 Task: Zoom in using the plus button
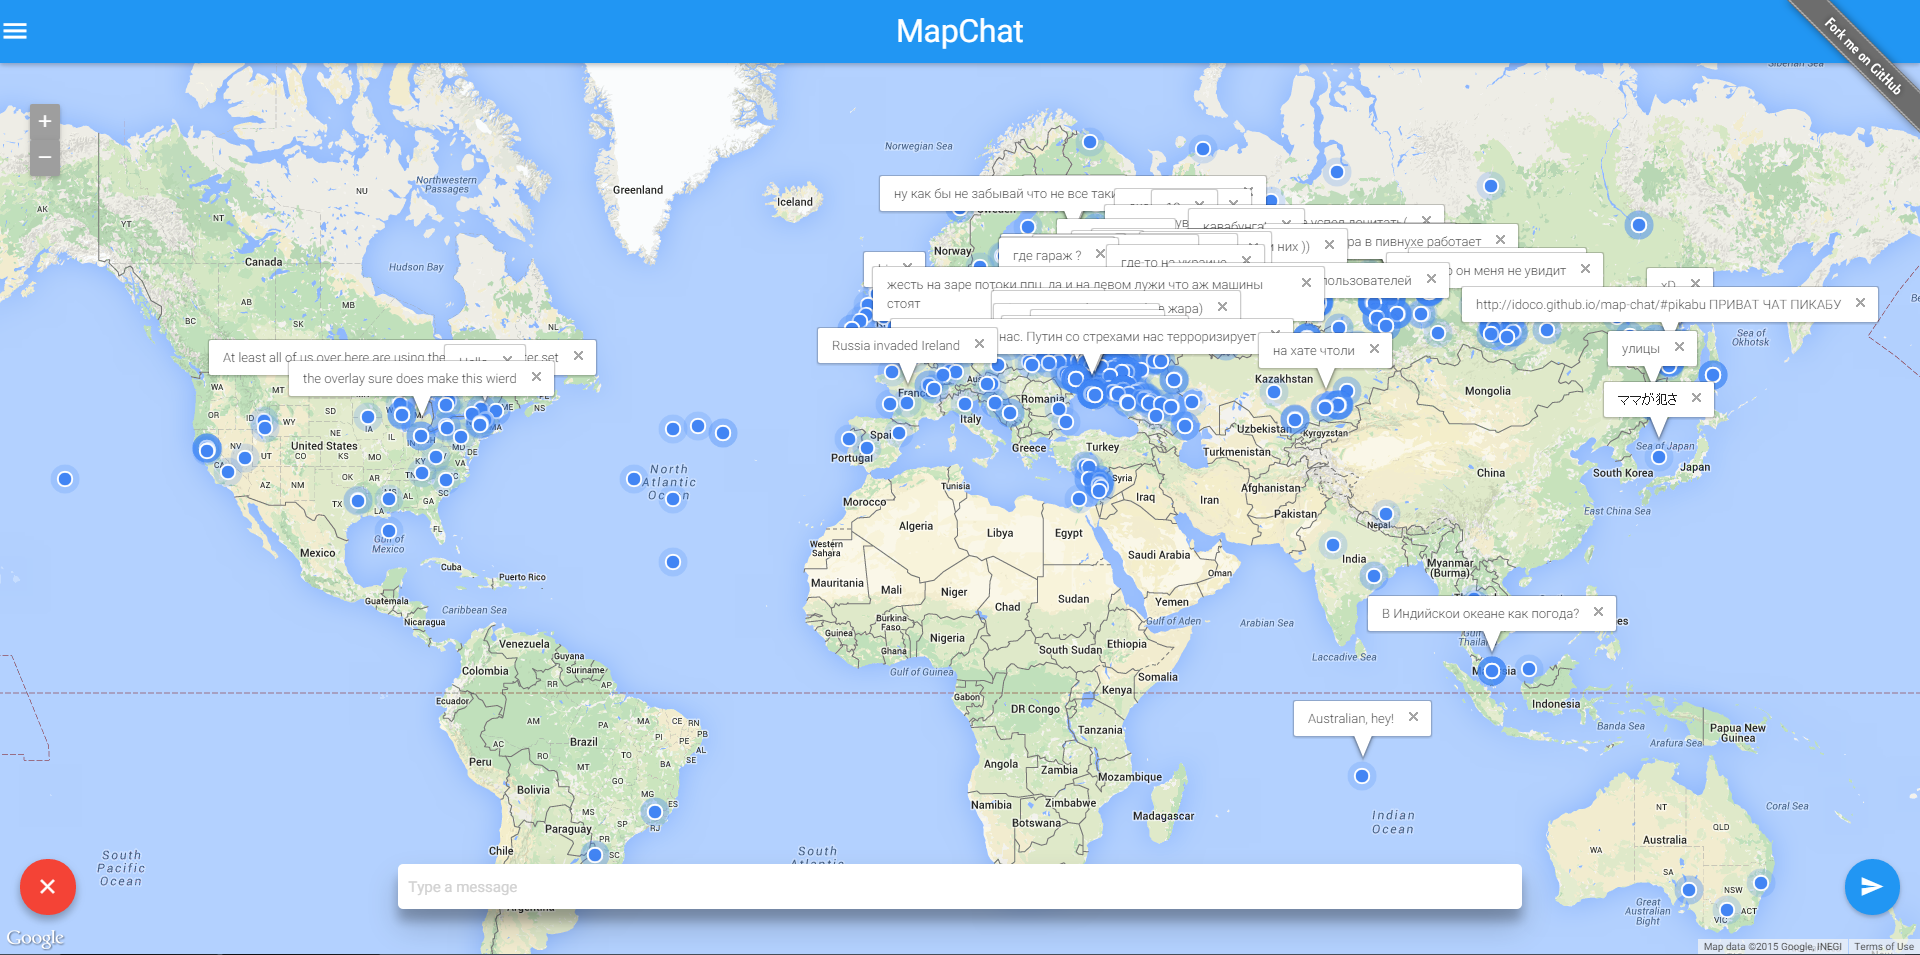[44, 120]
